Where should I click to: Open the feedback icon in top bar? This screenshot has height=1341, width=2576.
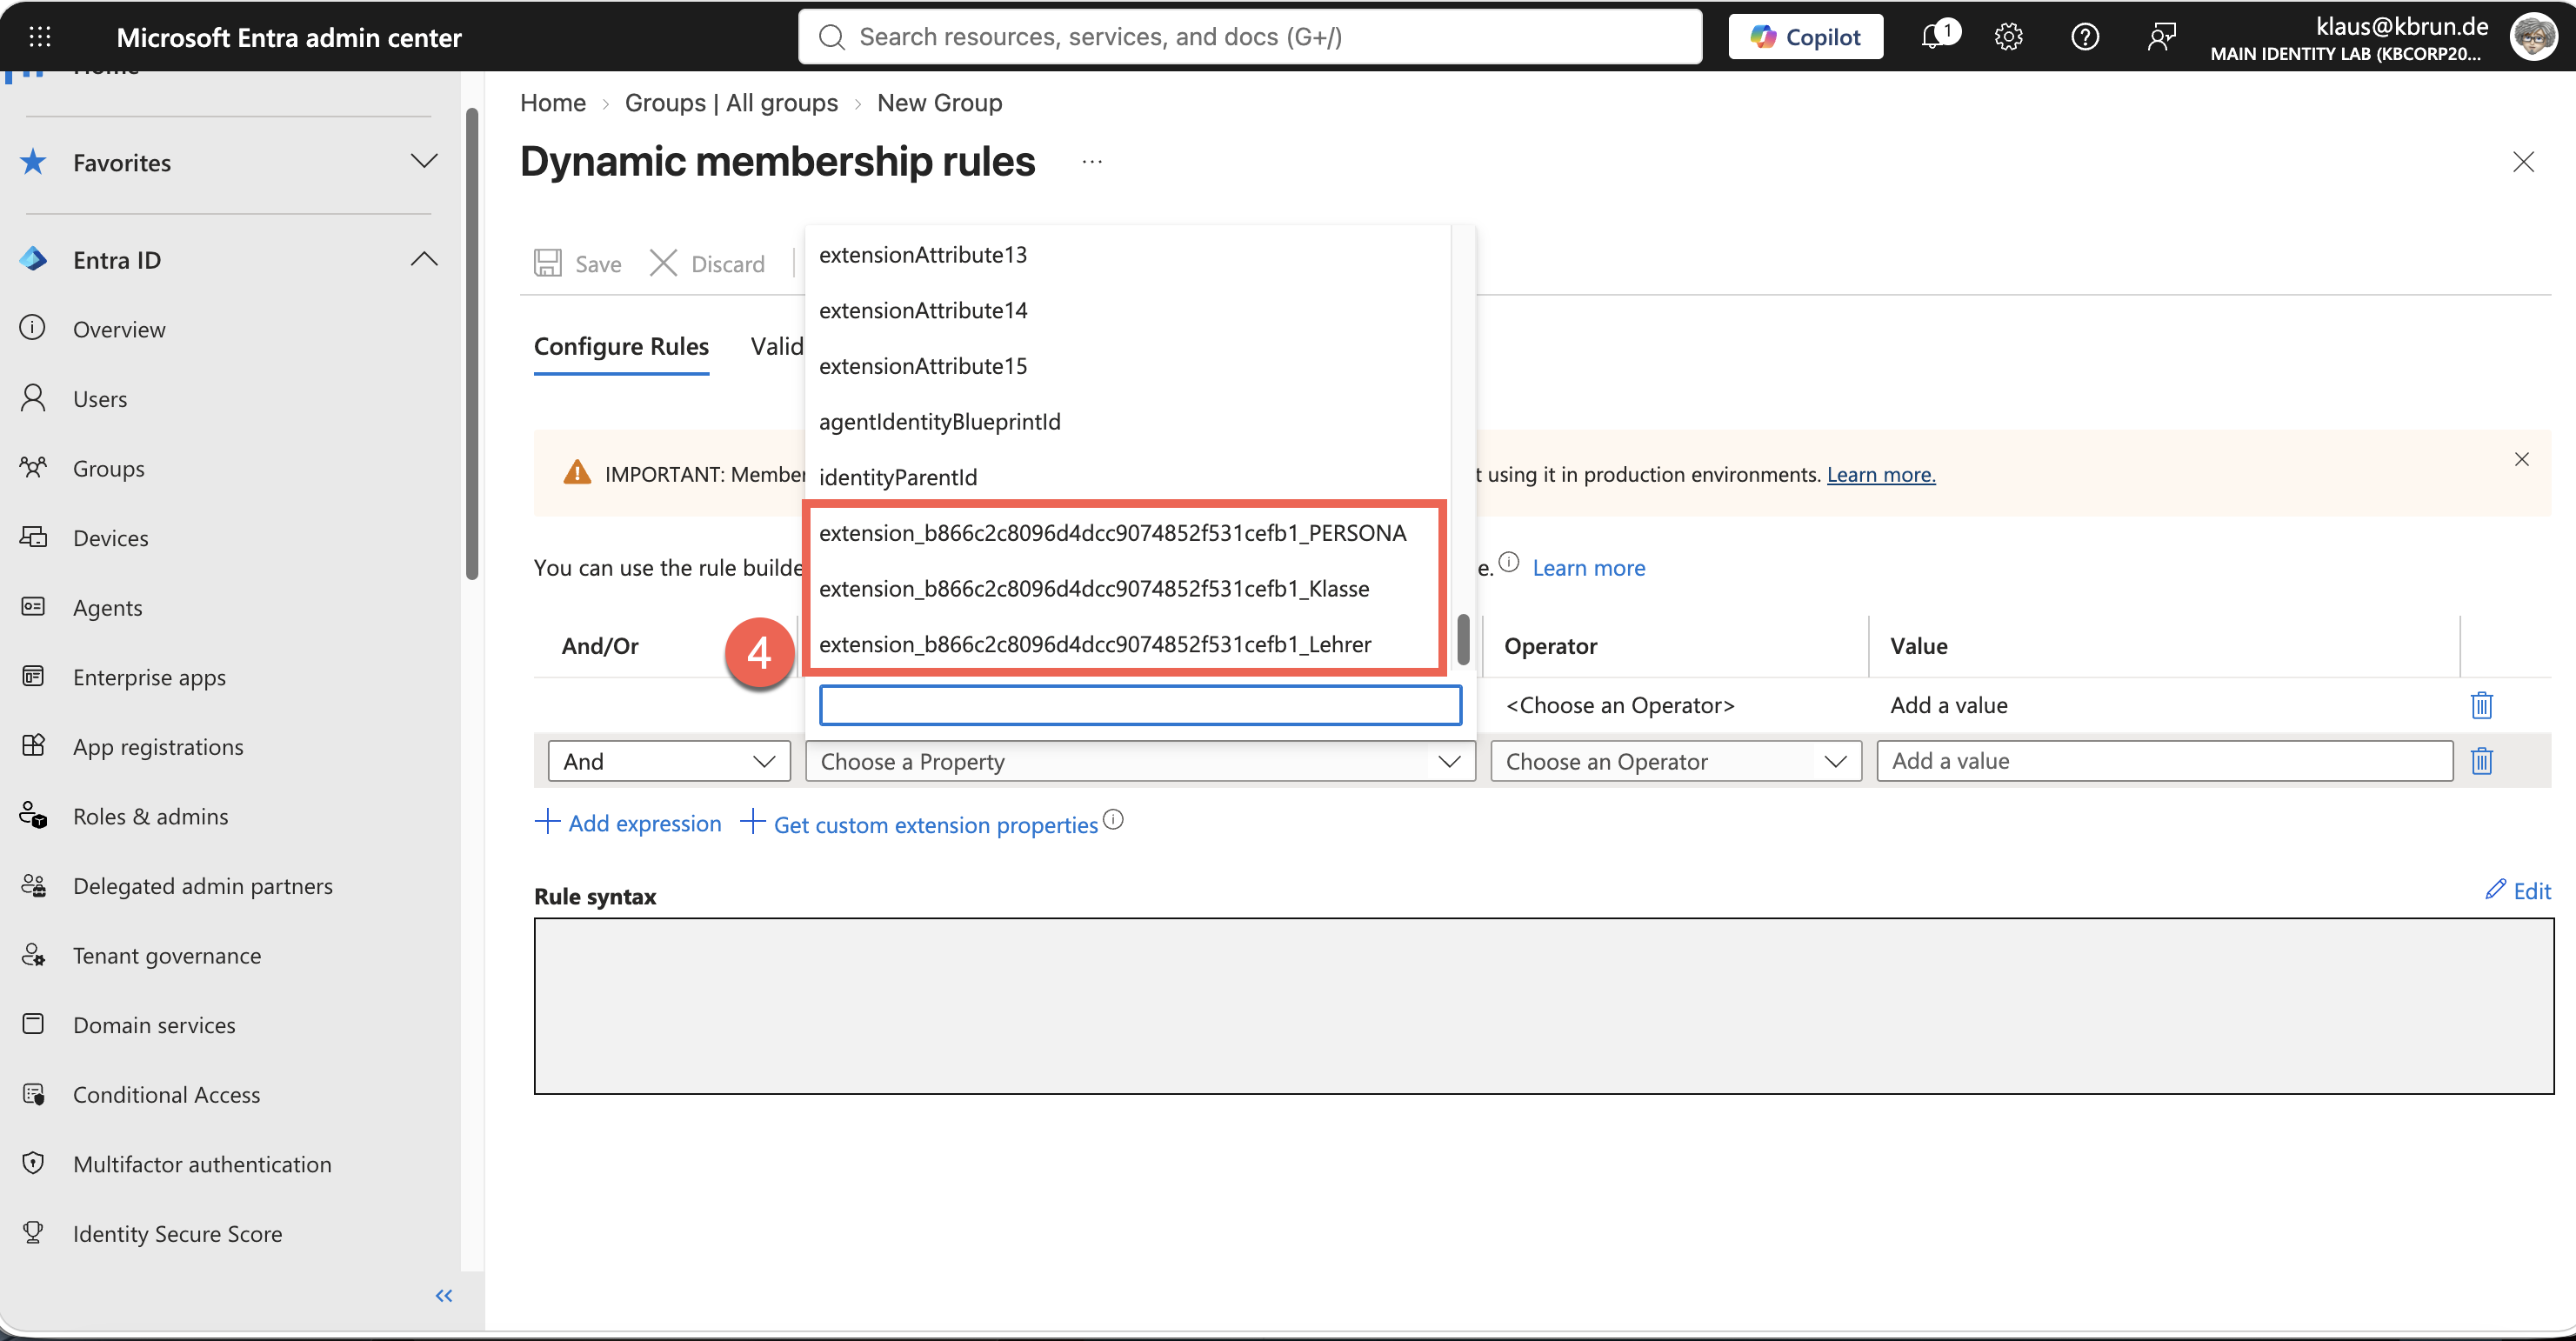tap(2161, 37)
